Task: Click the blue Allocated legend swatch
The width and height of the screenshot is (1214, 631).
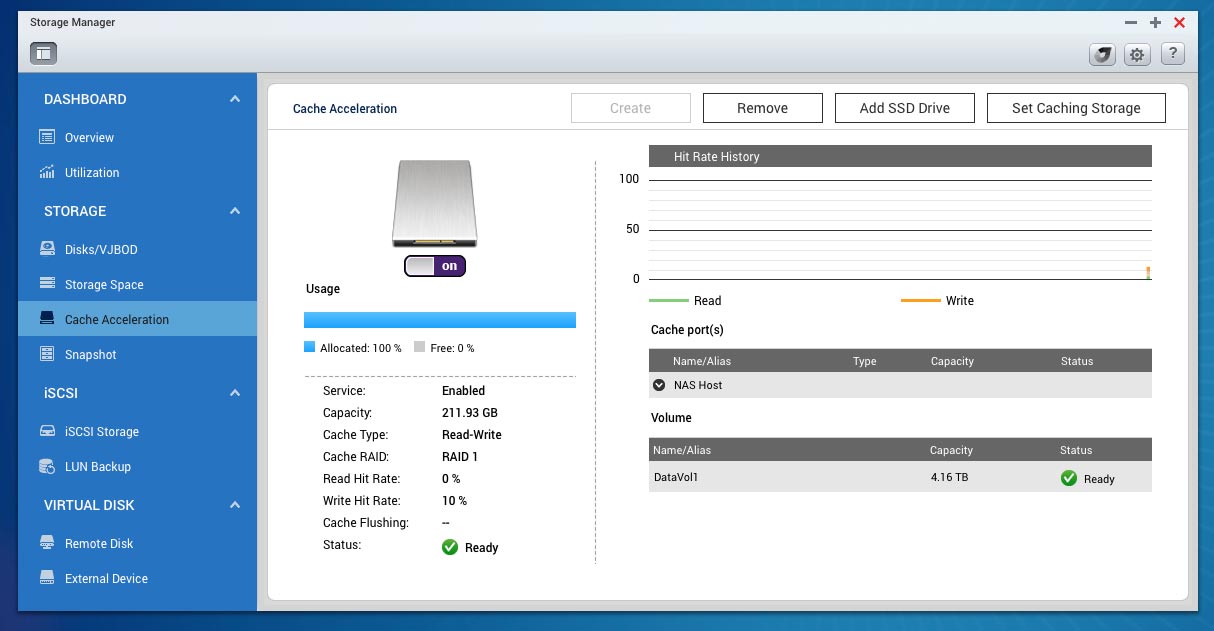Action: (309, 347)
